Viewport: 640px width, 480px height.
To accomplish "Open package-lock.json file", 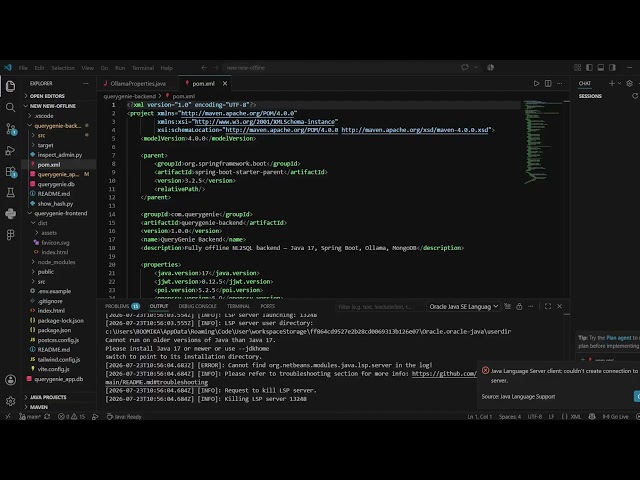I will (60, 321).
